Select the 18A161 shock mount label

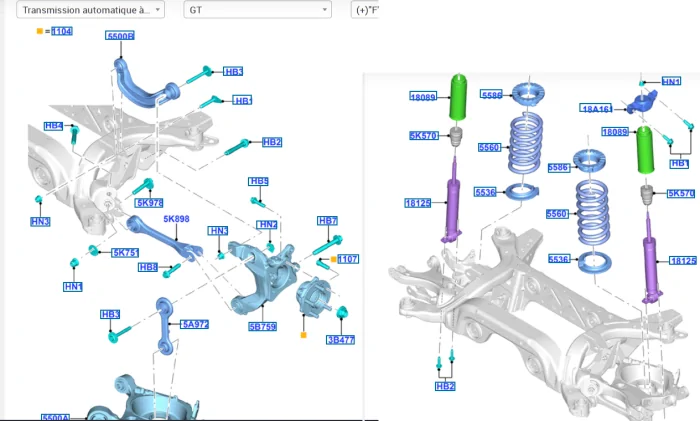point(596,108)
